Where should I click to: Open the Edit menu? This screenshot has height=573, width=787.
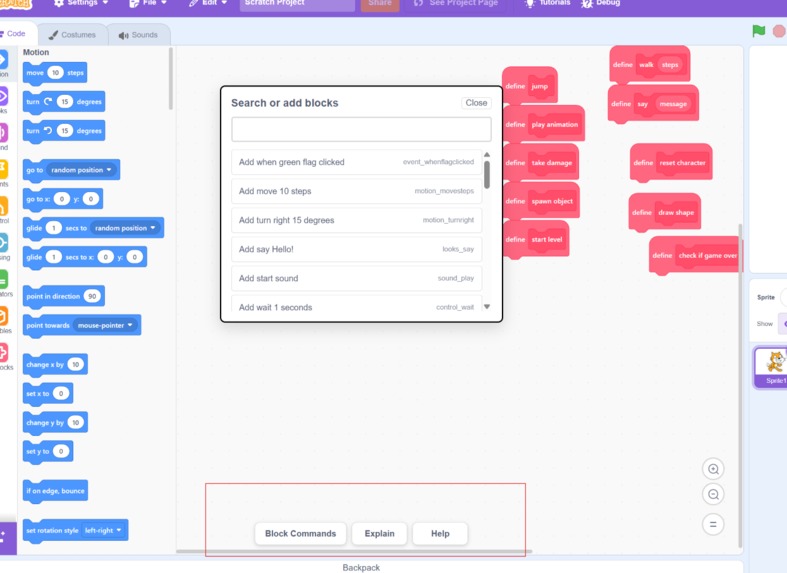coord(208,3)
